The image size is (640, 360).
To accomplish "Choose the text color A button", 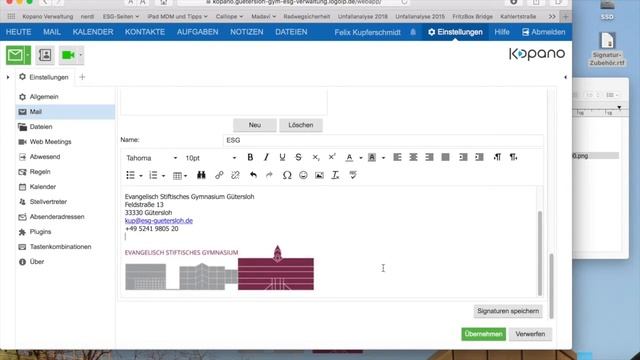I will point(349,158).
